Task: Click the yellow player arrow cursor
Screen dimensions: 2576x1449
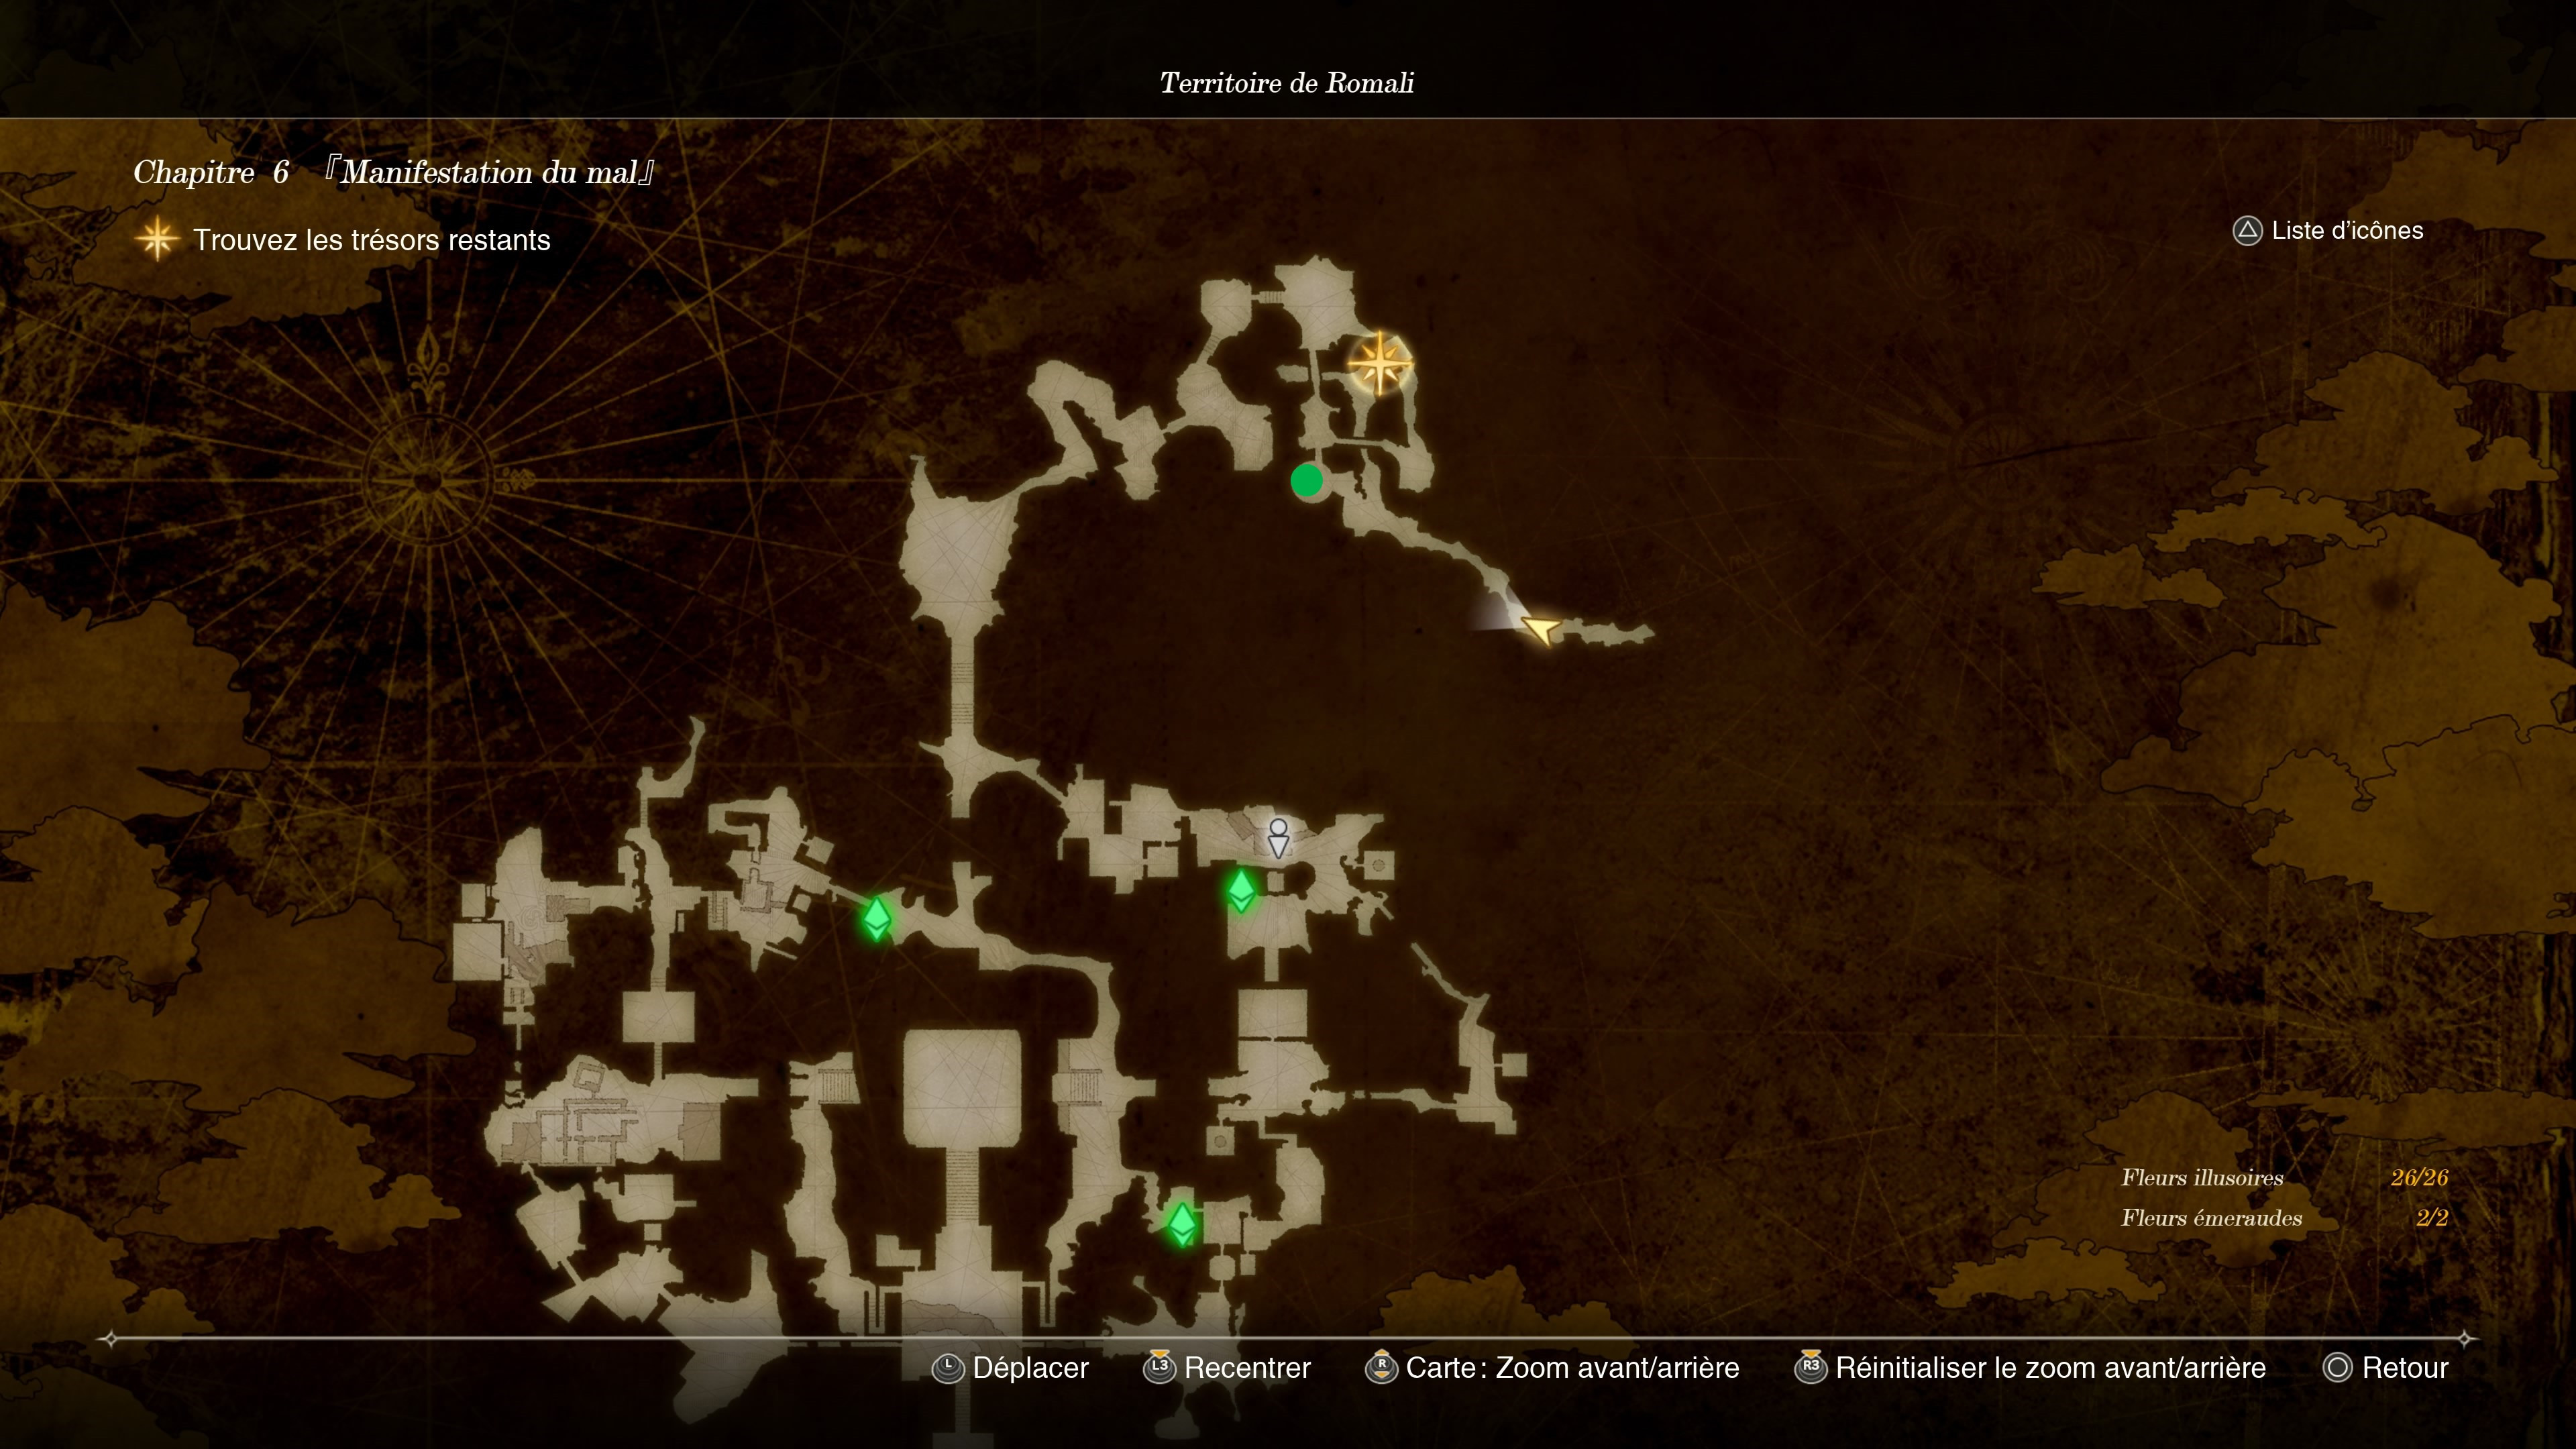Action: 1540,629
